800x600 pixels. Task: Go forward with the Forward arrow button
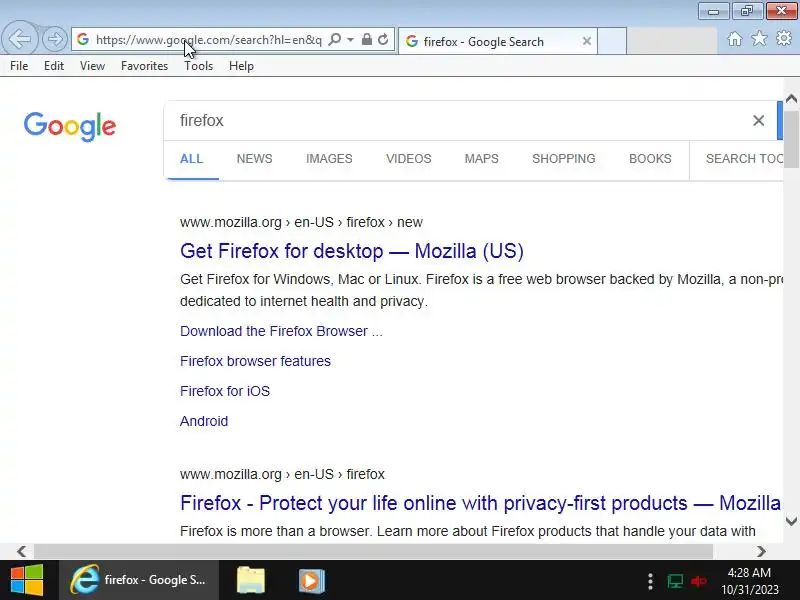point(54,39)
